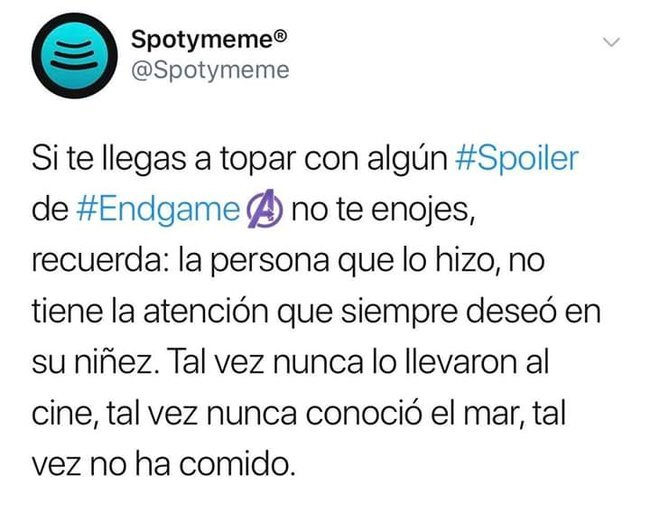Click the final line 'vez no ha comido.'
The width and height of the screenshot is (650, 513).
point(164,464)
